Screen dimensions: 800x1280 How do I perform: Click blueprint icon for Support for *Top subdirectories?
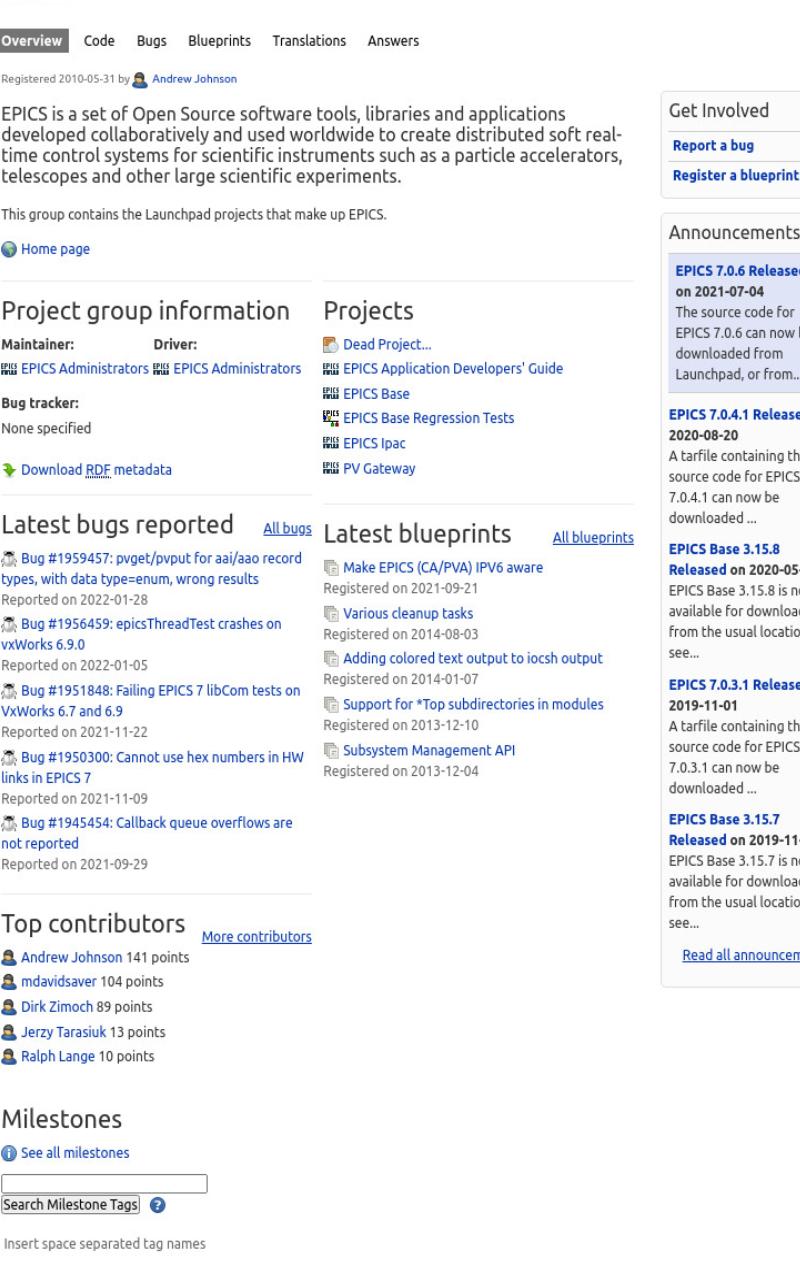[x=331, y=705]
